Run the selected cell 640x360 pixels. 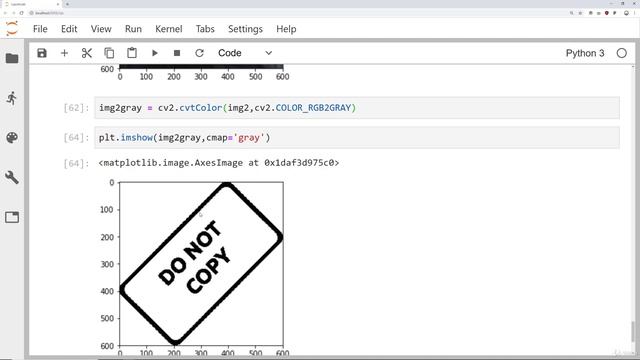pyautogui.click(x=155, y=53)
